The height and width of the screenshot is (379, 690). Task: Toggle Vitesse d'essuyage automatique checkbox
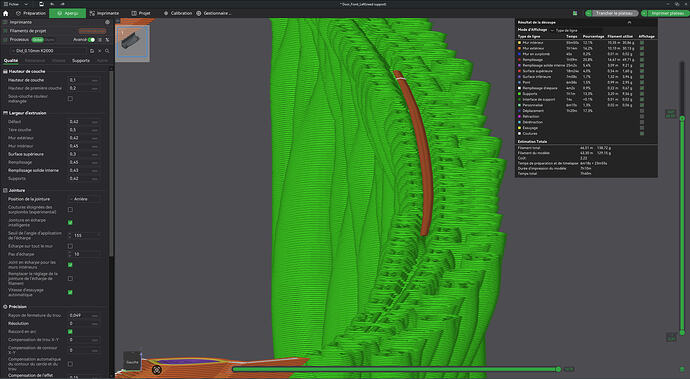(70, 292)
